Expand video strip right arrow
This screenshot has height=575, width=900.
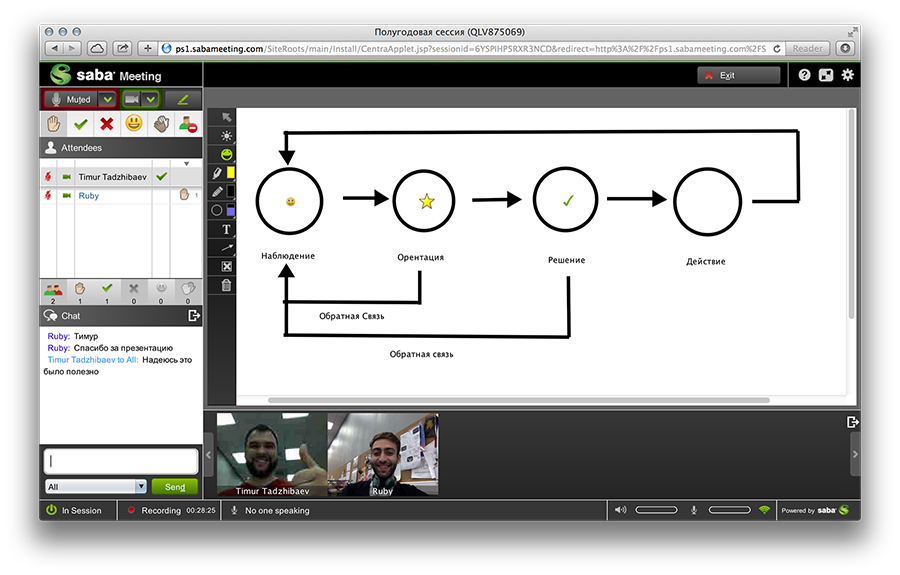click(x=855, y=454)
